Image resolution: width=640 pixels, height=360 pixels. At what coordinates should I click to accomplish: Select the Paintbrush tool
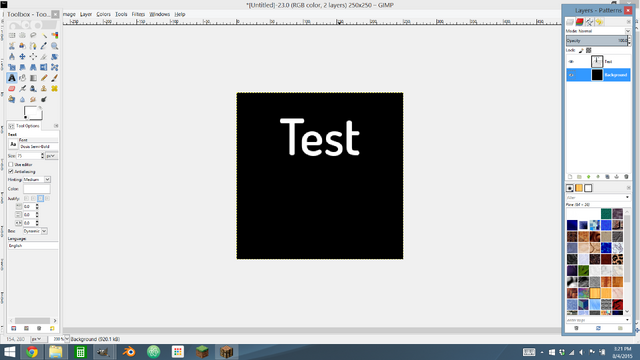point(54,78)
